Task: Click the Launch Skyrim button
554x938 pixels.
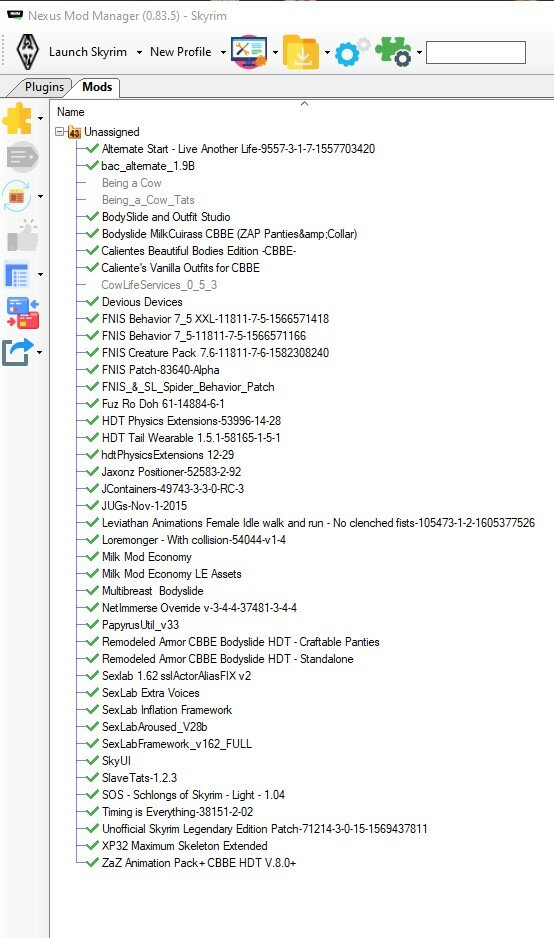Action: pyautogui.click(x=88, y=52)
